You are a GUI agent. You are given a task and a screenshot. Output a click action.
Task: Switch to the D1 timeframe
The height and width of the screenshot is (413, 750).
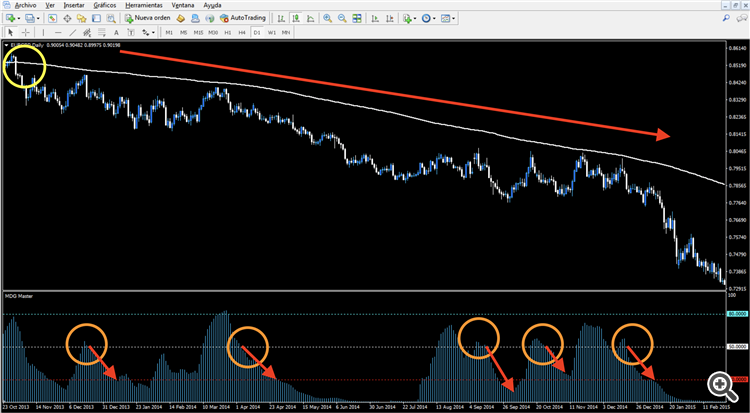[x=257, y=33]
